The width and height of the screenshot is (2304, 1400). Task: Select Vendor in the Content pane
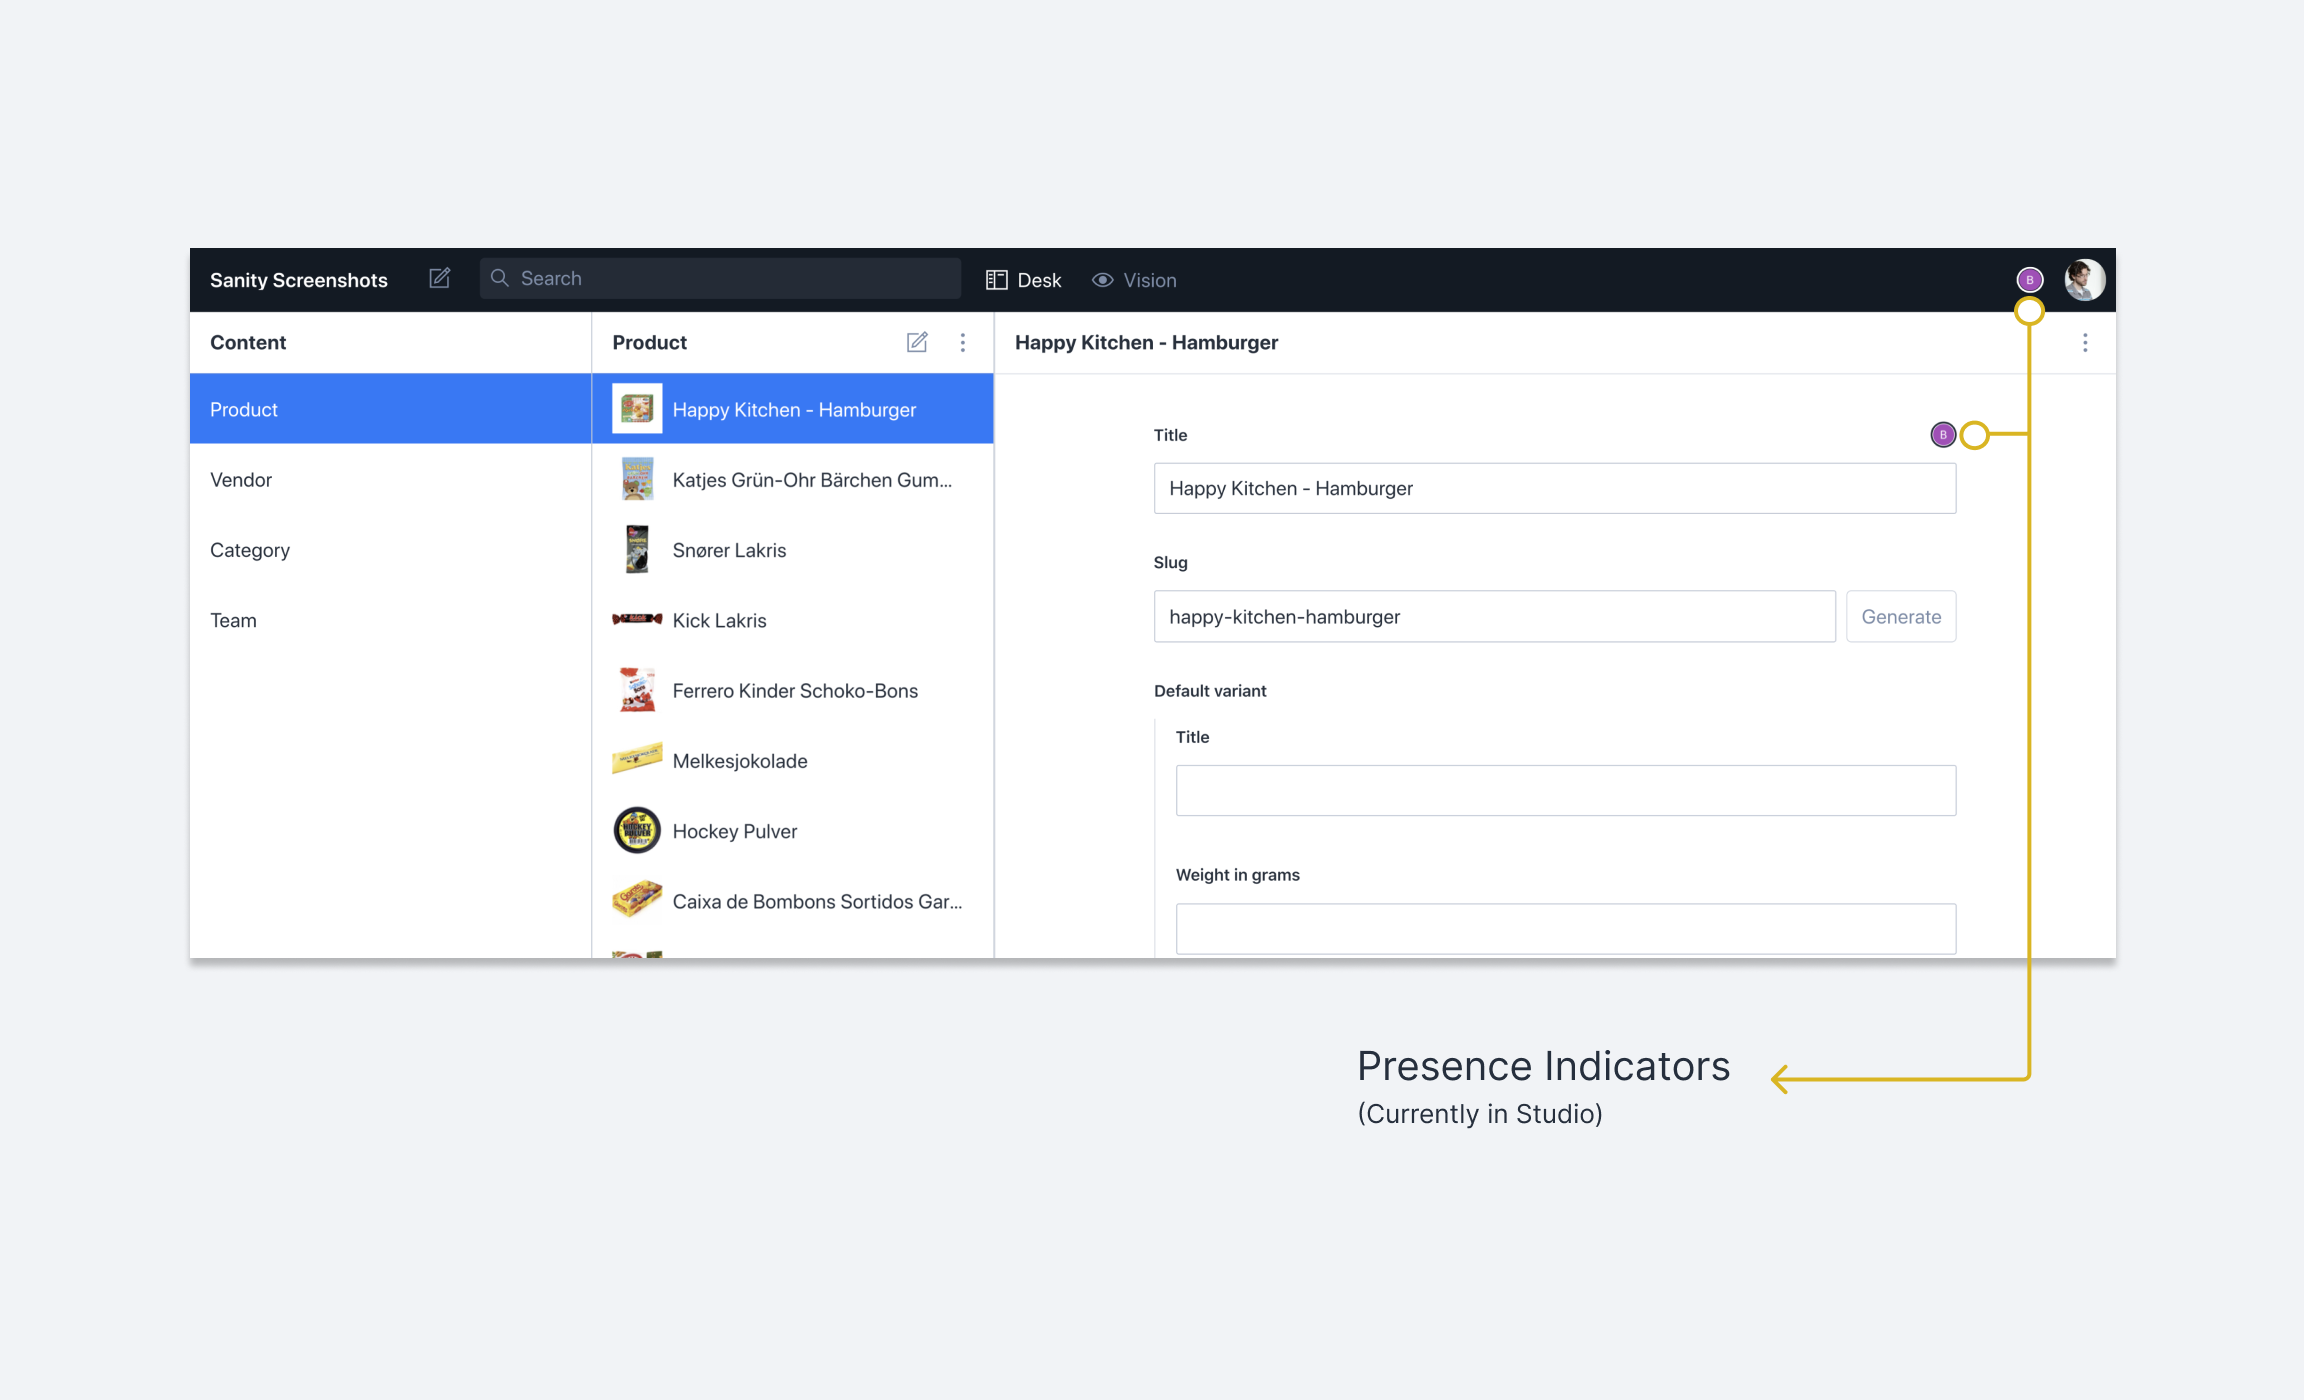tap(241, 479)
